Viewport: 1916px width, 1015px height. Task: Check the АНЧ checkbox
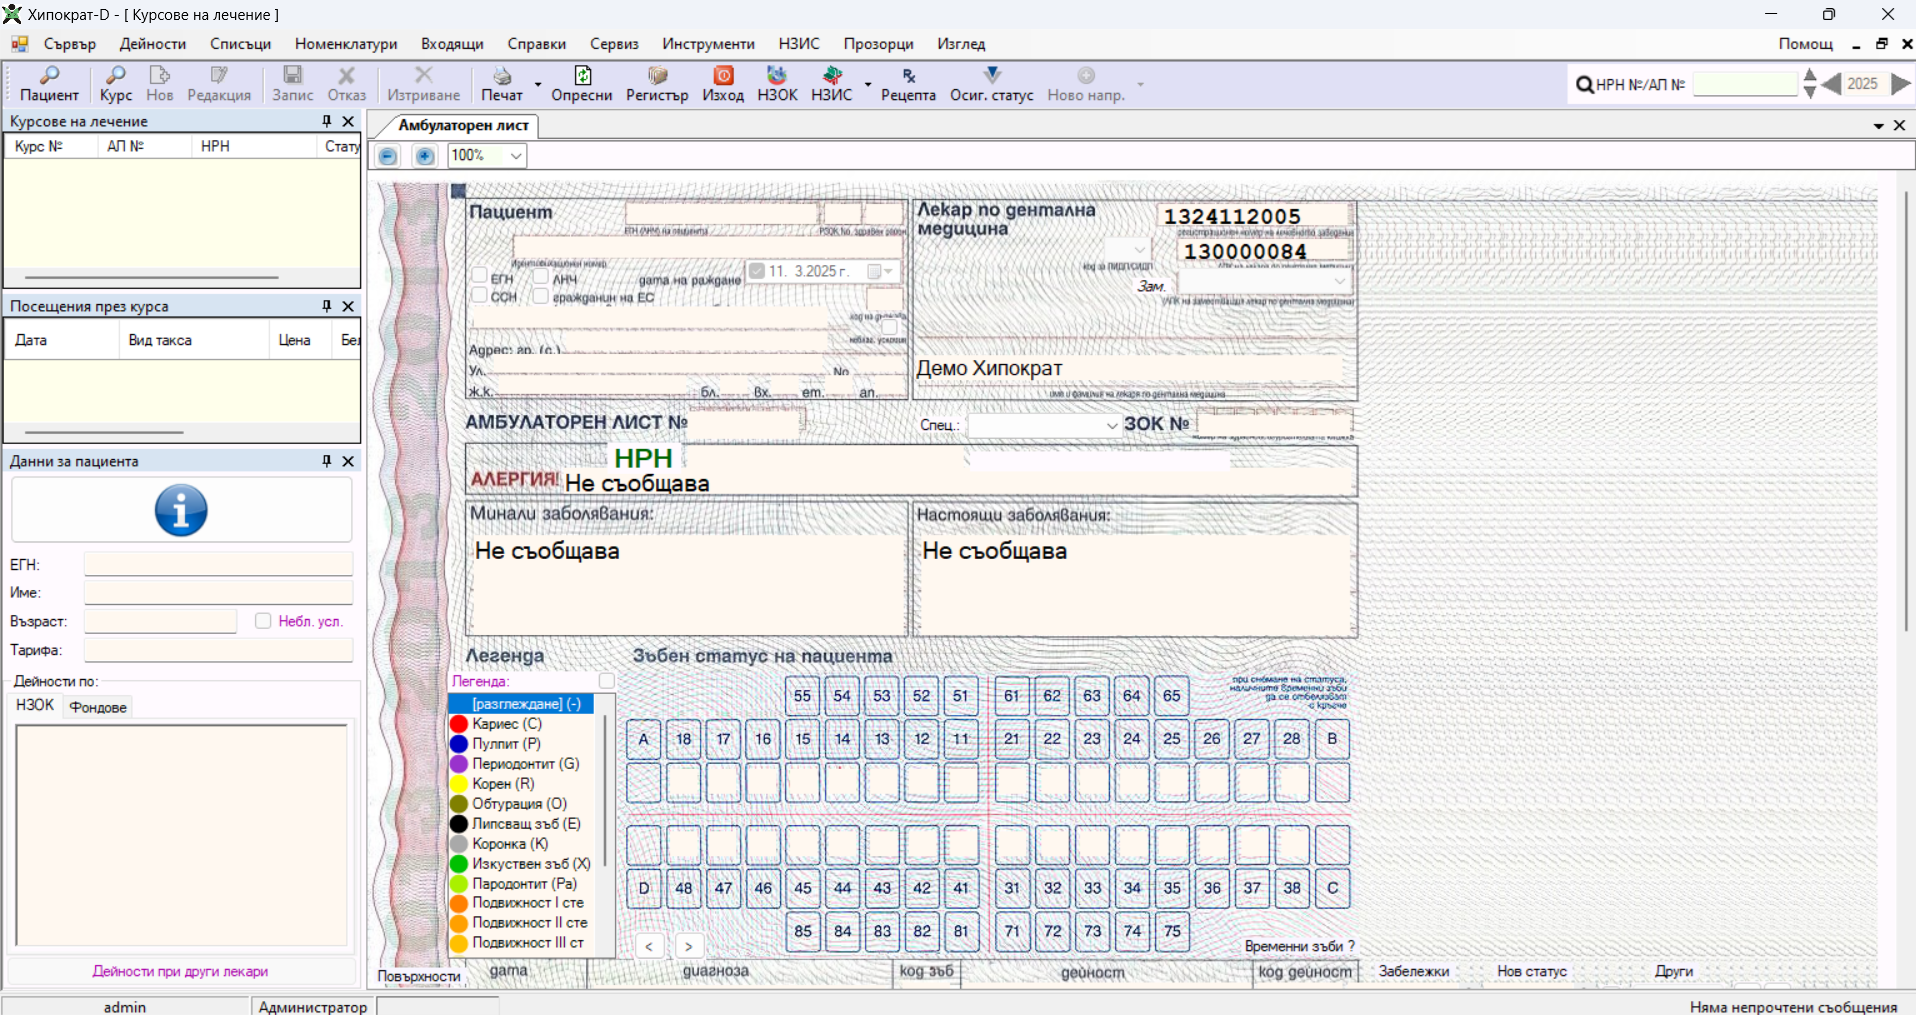coord(541,275)
